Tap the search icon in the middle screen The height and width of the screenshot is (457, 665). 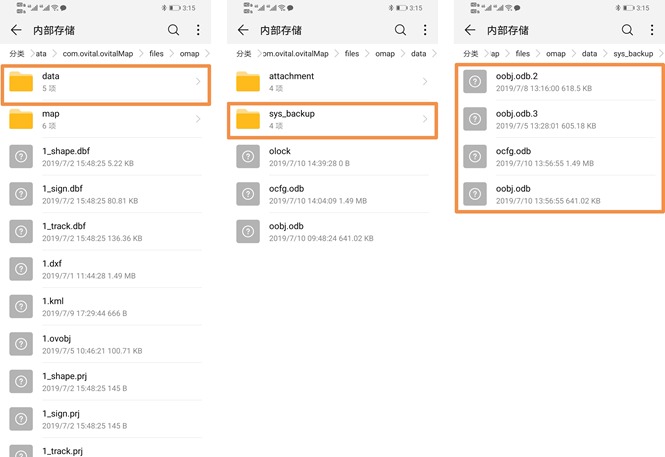click(x=400, y=30)
